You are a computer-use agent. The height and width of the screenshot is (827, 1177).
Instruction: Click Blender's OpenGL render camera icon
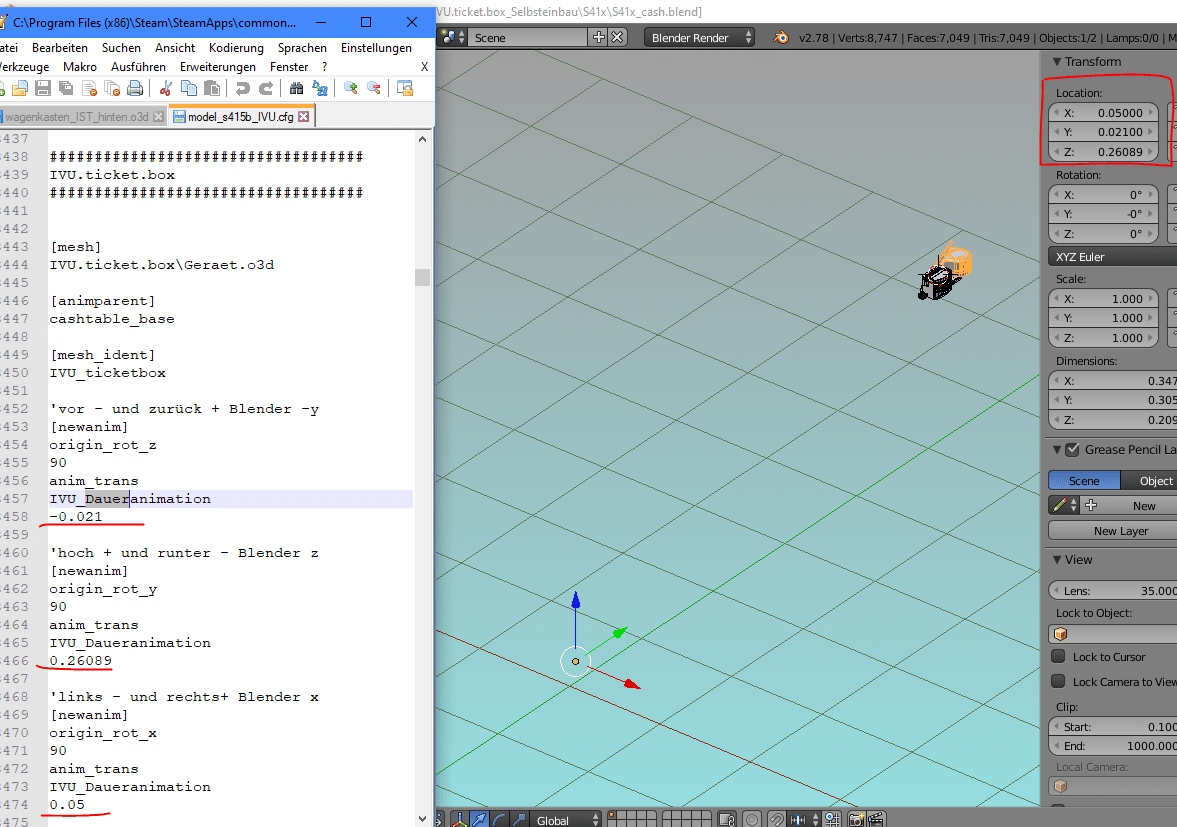click(856, 820)
